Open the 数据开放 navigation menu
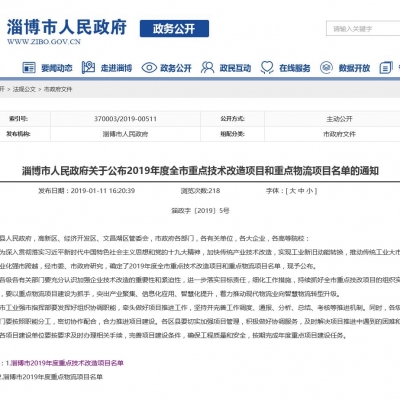The image size is (400, 400). pos(354,68)
